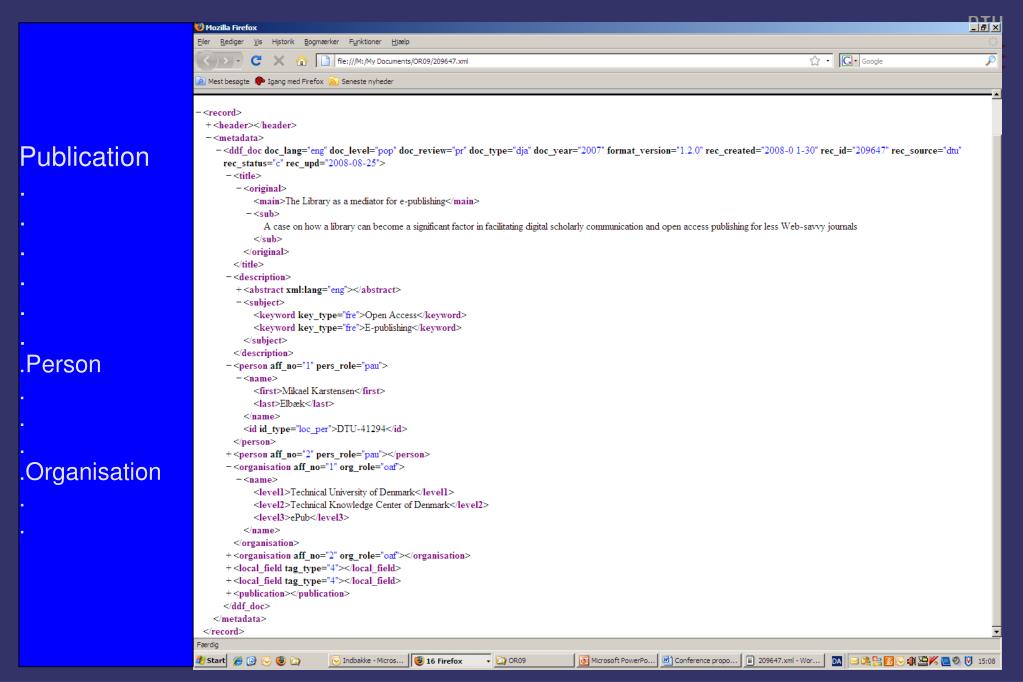Open the 16 Firefox taskbar group
The height and width of the screenshot is (682, 1023).
(451, 660)
